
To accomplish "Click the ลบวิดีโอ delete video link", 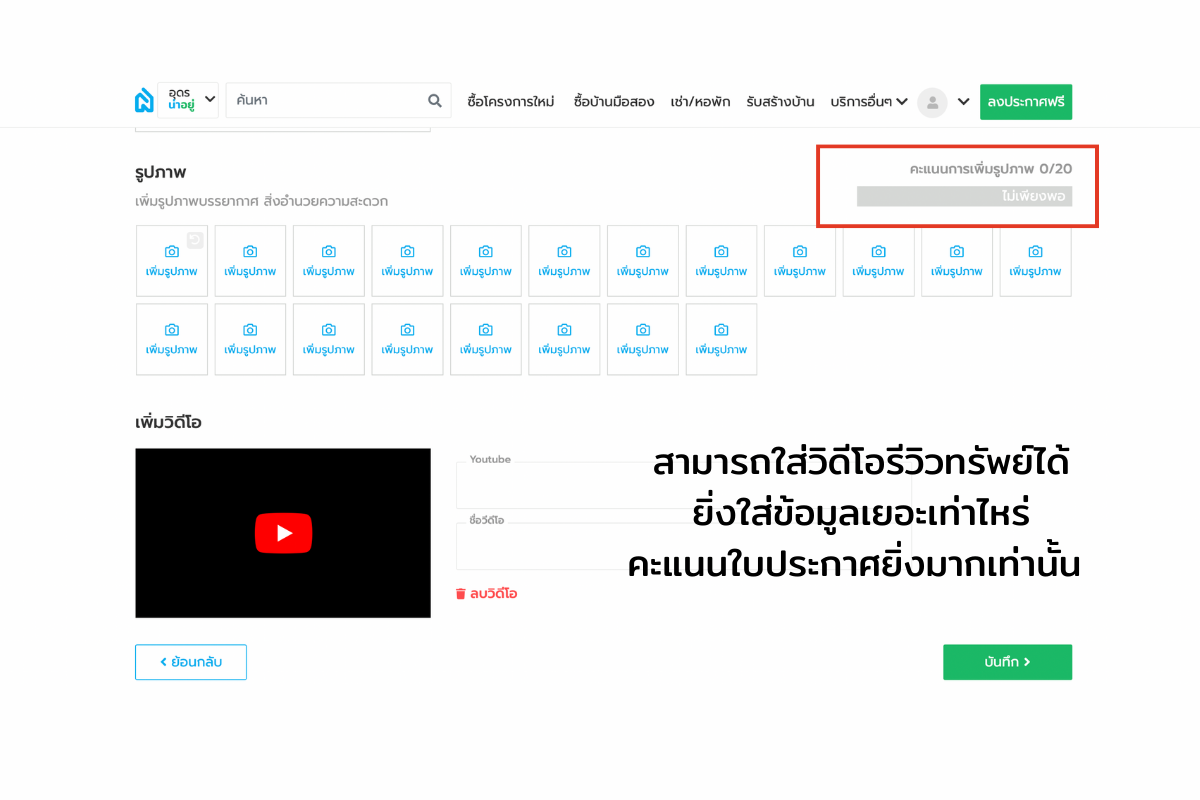I will (x=494, y=593).
